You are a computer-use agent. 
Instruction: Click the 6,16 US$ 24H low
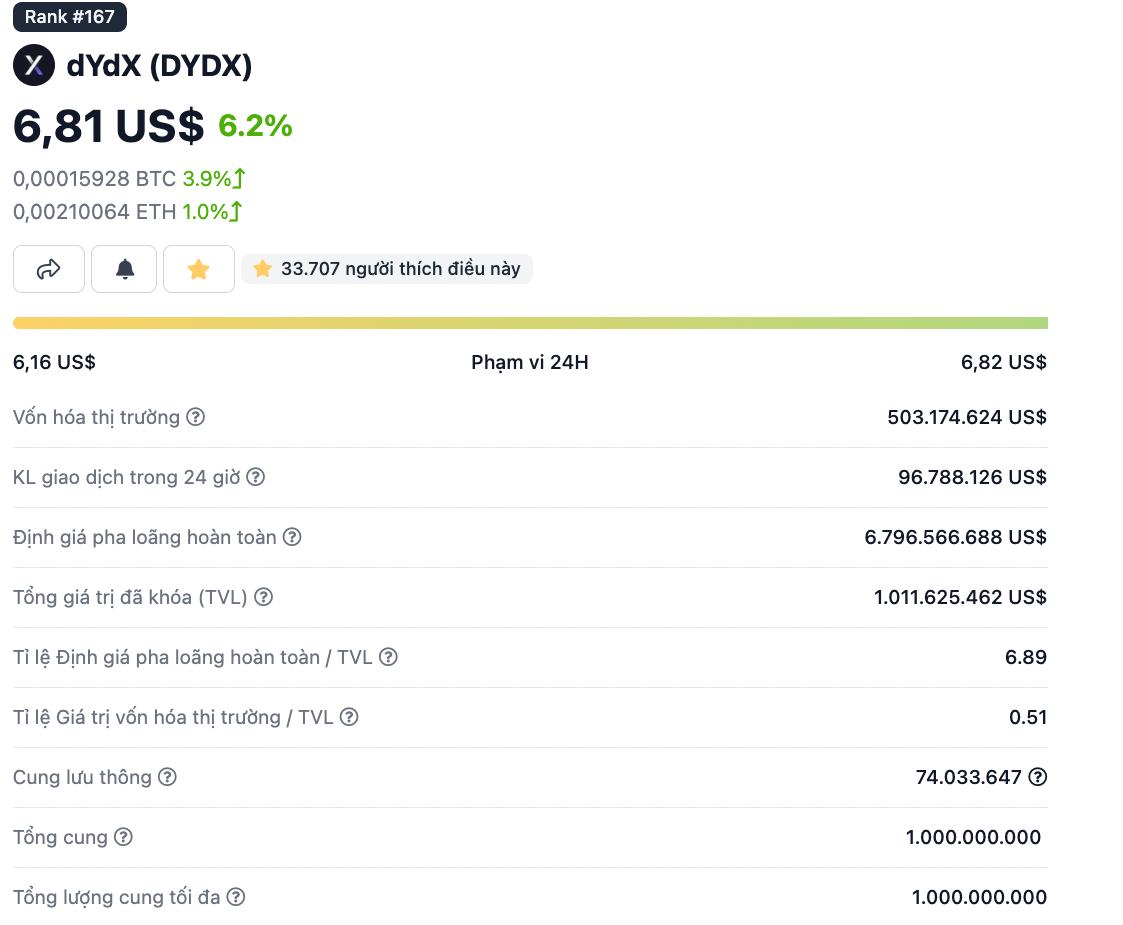[x=54, y=362]
